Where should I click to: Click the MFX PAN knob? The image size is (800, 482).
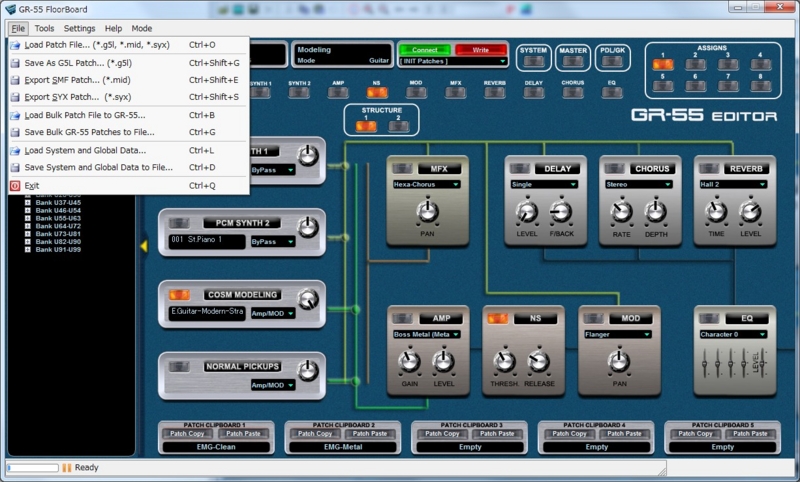pyautogui.click(x=428, y=210)
